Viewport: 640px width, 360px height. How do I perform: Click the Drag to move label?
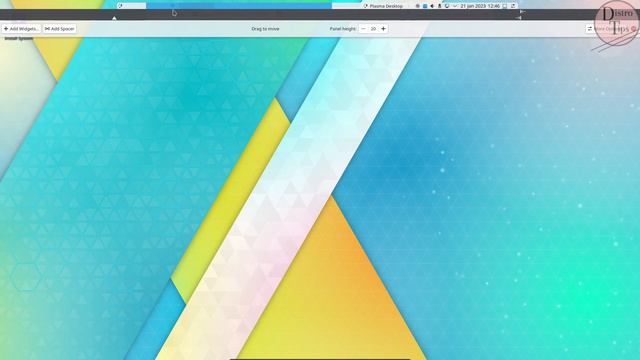click(x=265, y=29)
